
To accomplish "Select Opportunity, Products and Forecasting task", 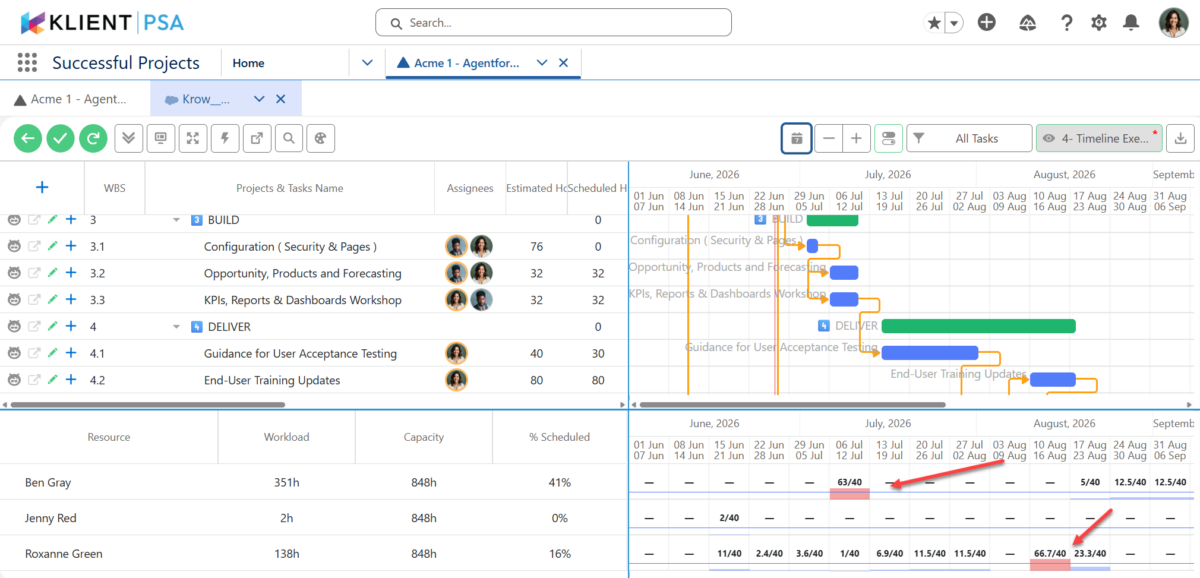I will 302,273.
